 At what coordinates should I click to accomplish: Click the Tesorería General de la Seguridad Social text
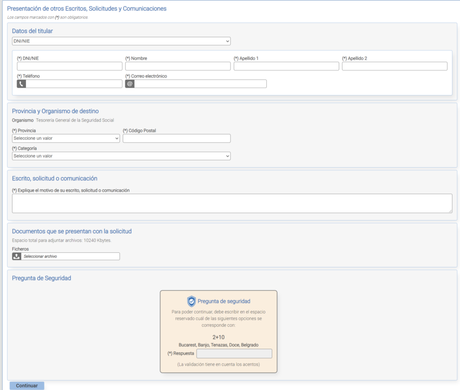click(x=75, y=120)
